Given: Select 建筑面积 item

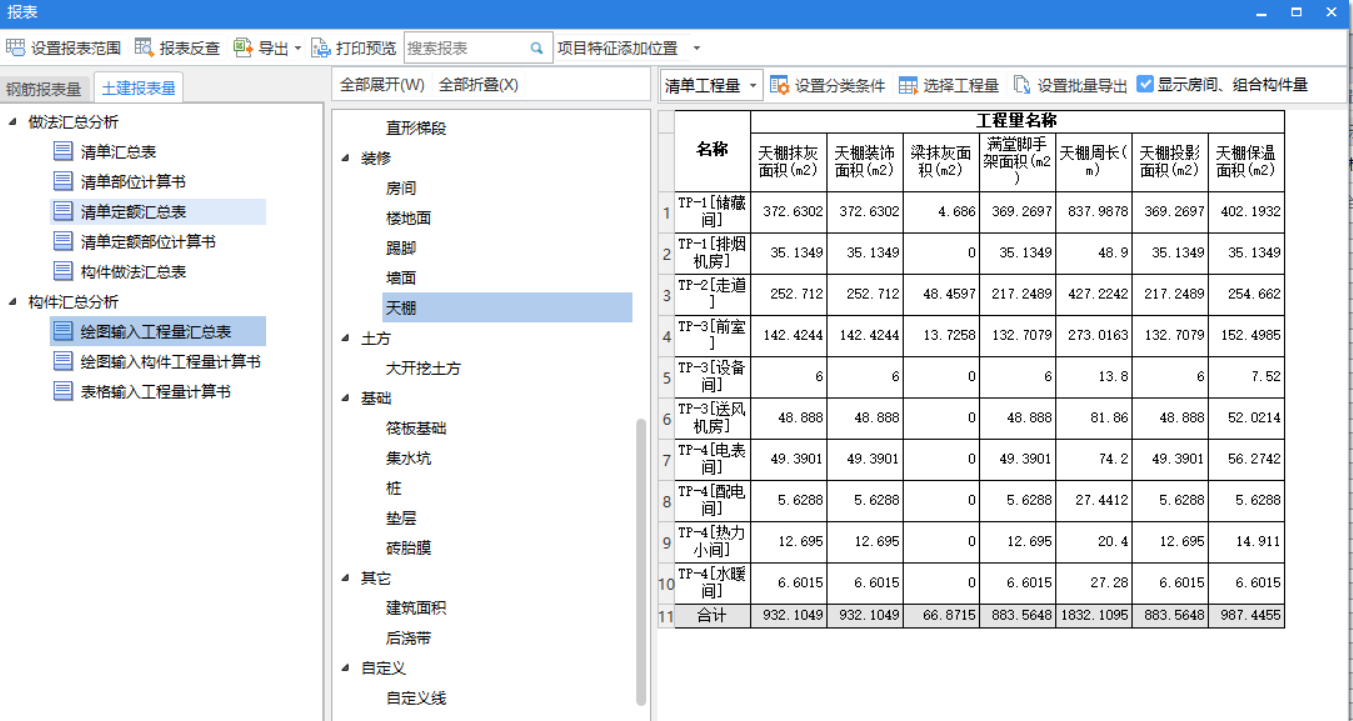Looking at the screenshot, I should click(416, 608).
